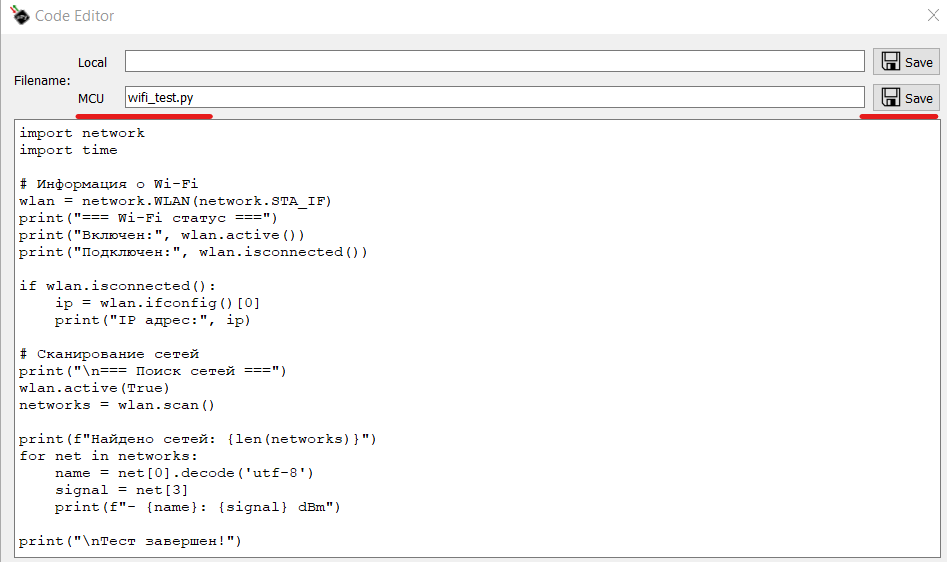Click the line printing "IP адрес:"
The width and height of the screenshot is (947, 562).
153,320
